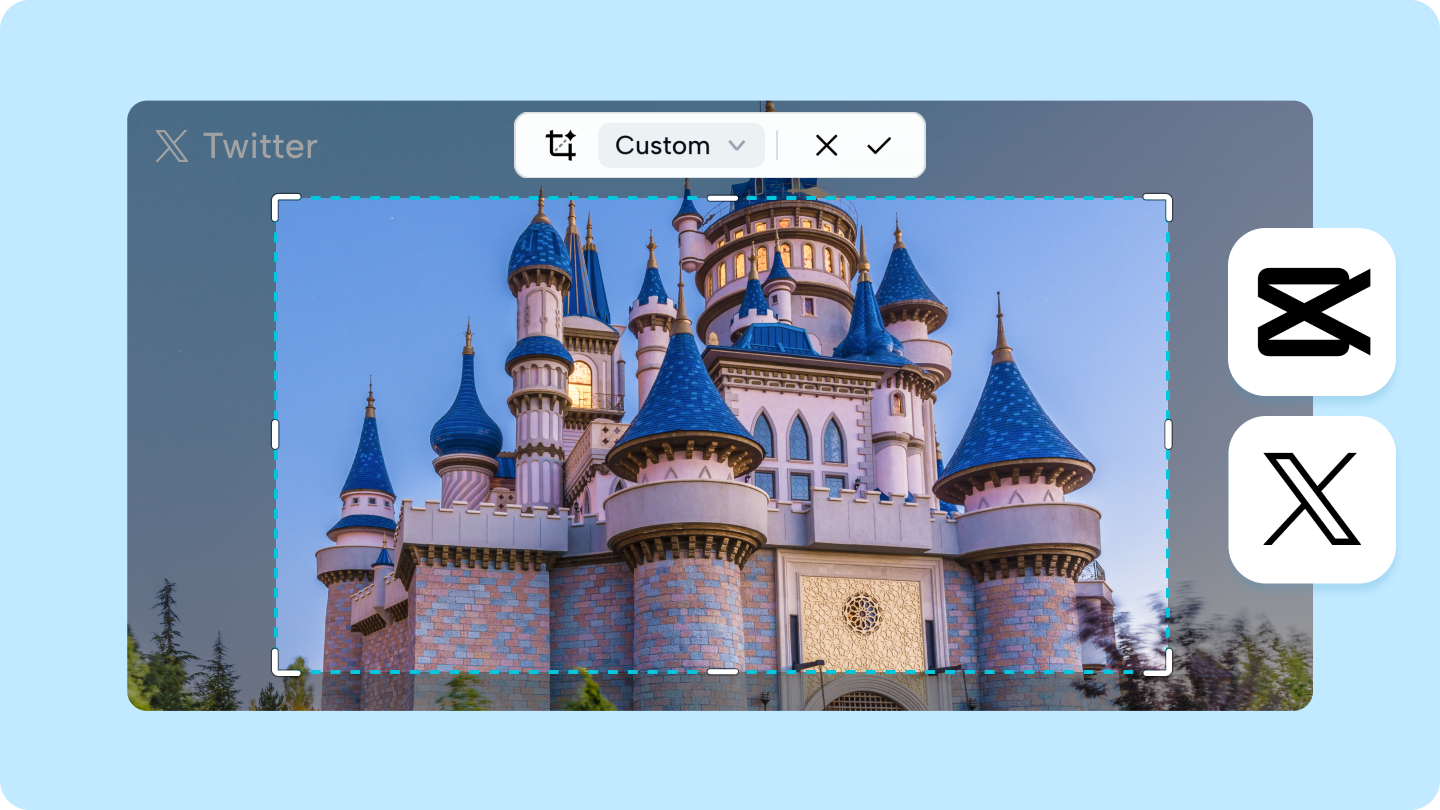This screenshot has height=810, width=1440.
Task: Open the CapCut app icon
Action: pyautogui.click(x=1312, y=312)
